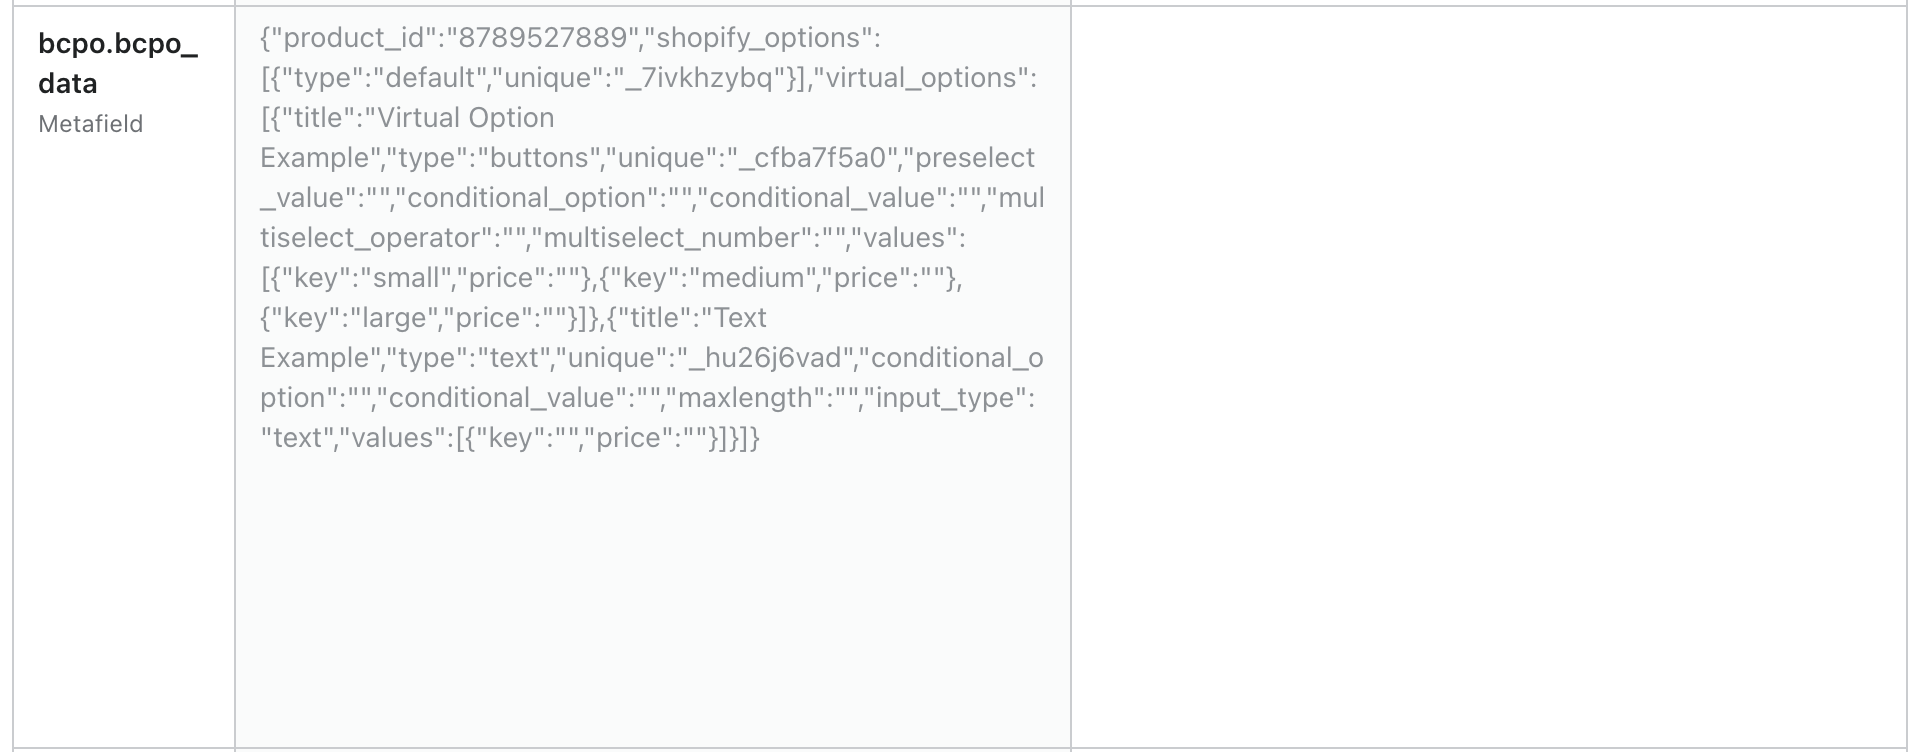Click the bcpo.bcpo_data field name
The height and width of the screenshot is (752, 1924).
(118, 64)
